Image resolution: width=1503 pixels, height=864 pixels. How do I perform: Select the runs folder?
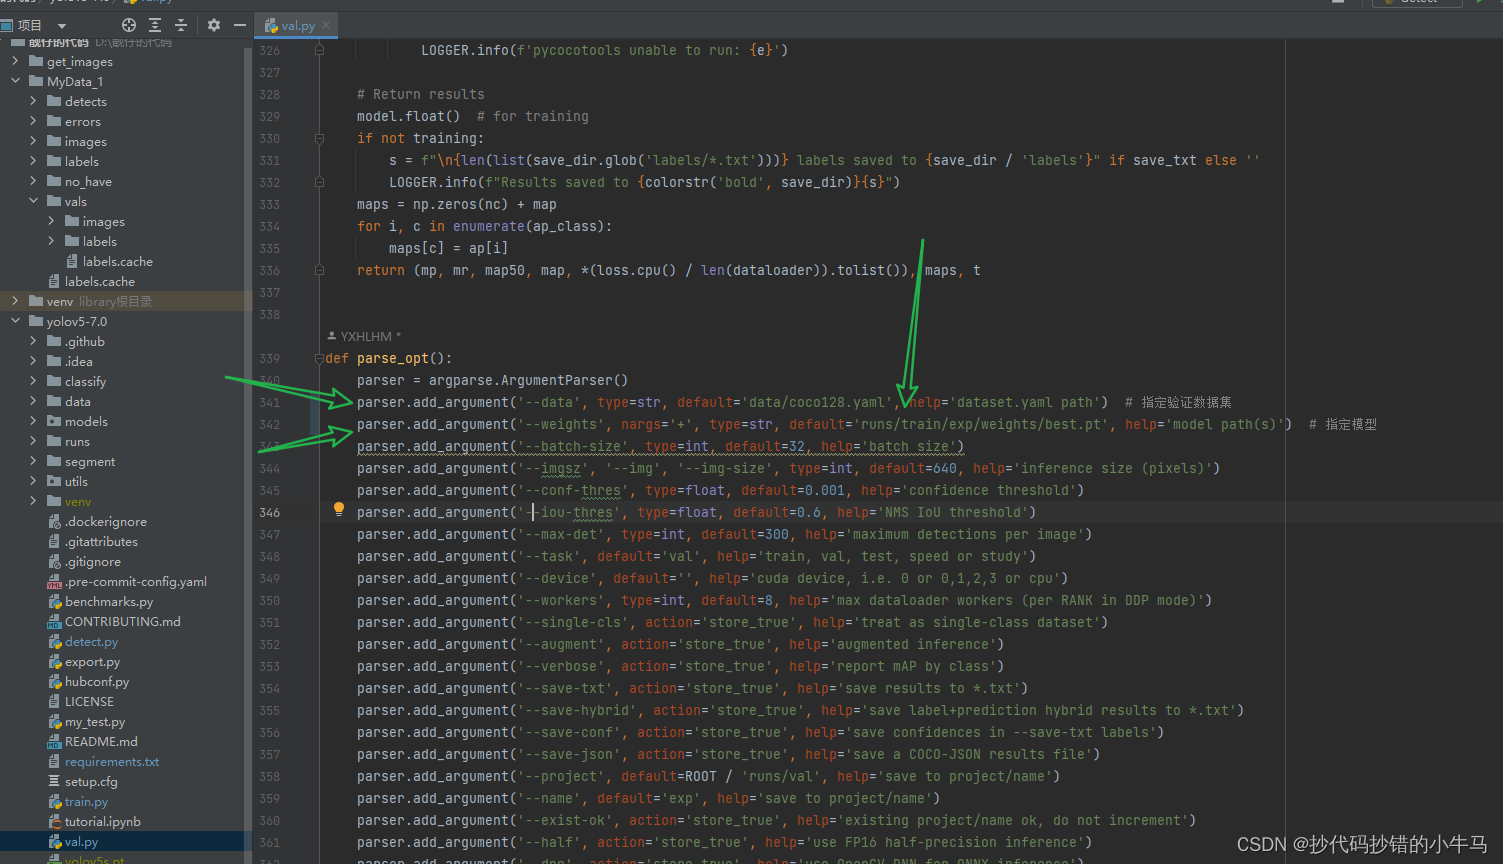(x=77, y=441)
